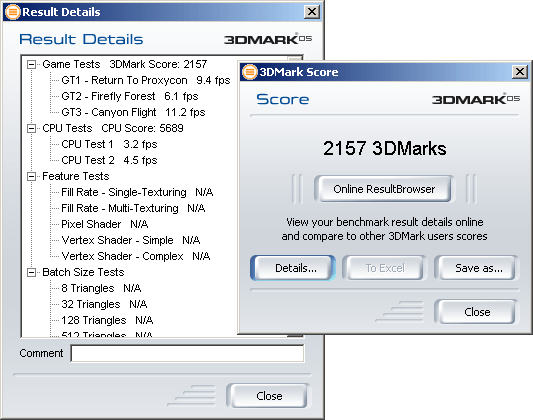The height and width of the screenshot is (420, 533).
Task: Close the 3DMark Score window with X
Action: pyautogui.click(x=520, y=72)
